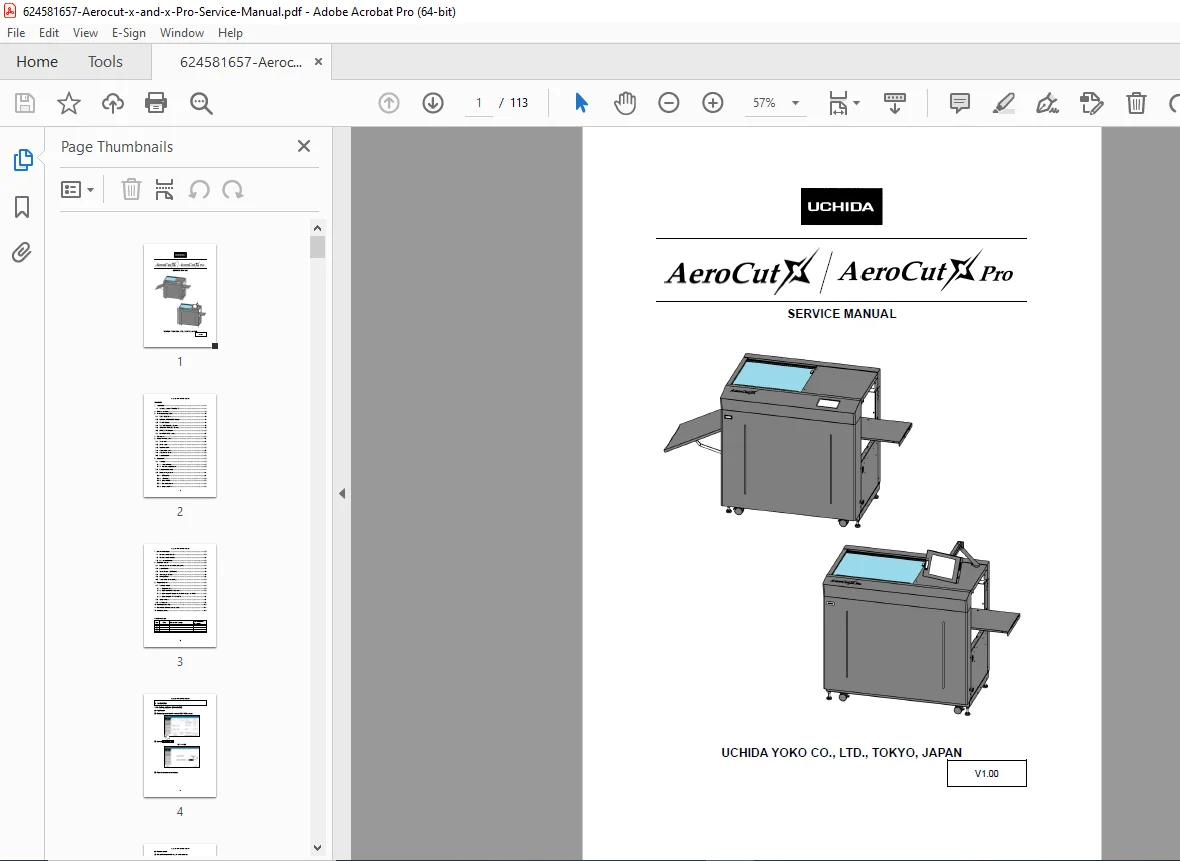
Task: Select page 3 thumbnail
Action: (180, 595)
